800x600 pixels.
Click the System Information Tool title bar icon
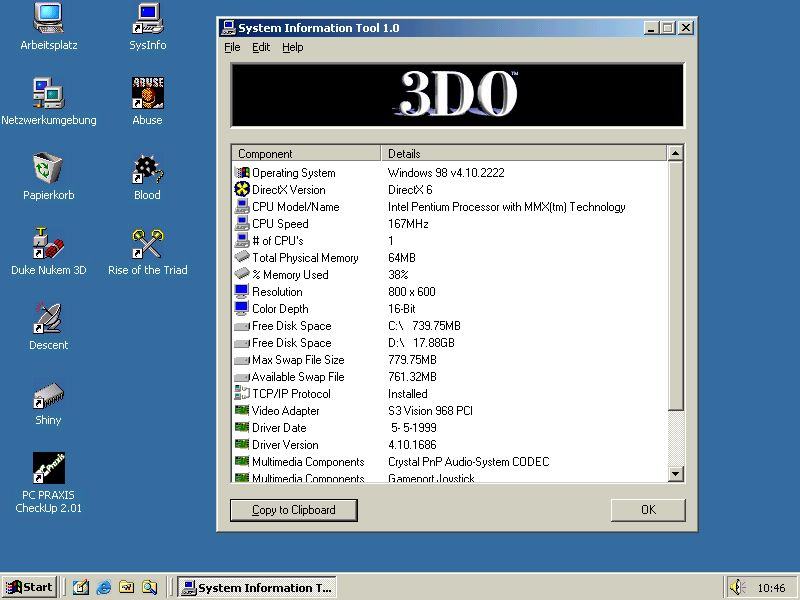coord(229,28)
